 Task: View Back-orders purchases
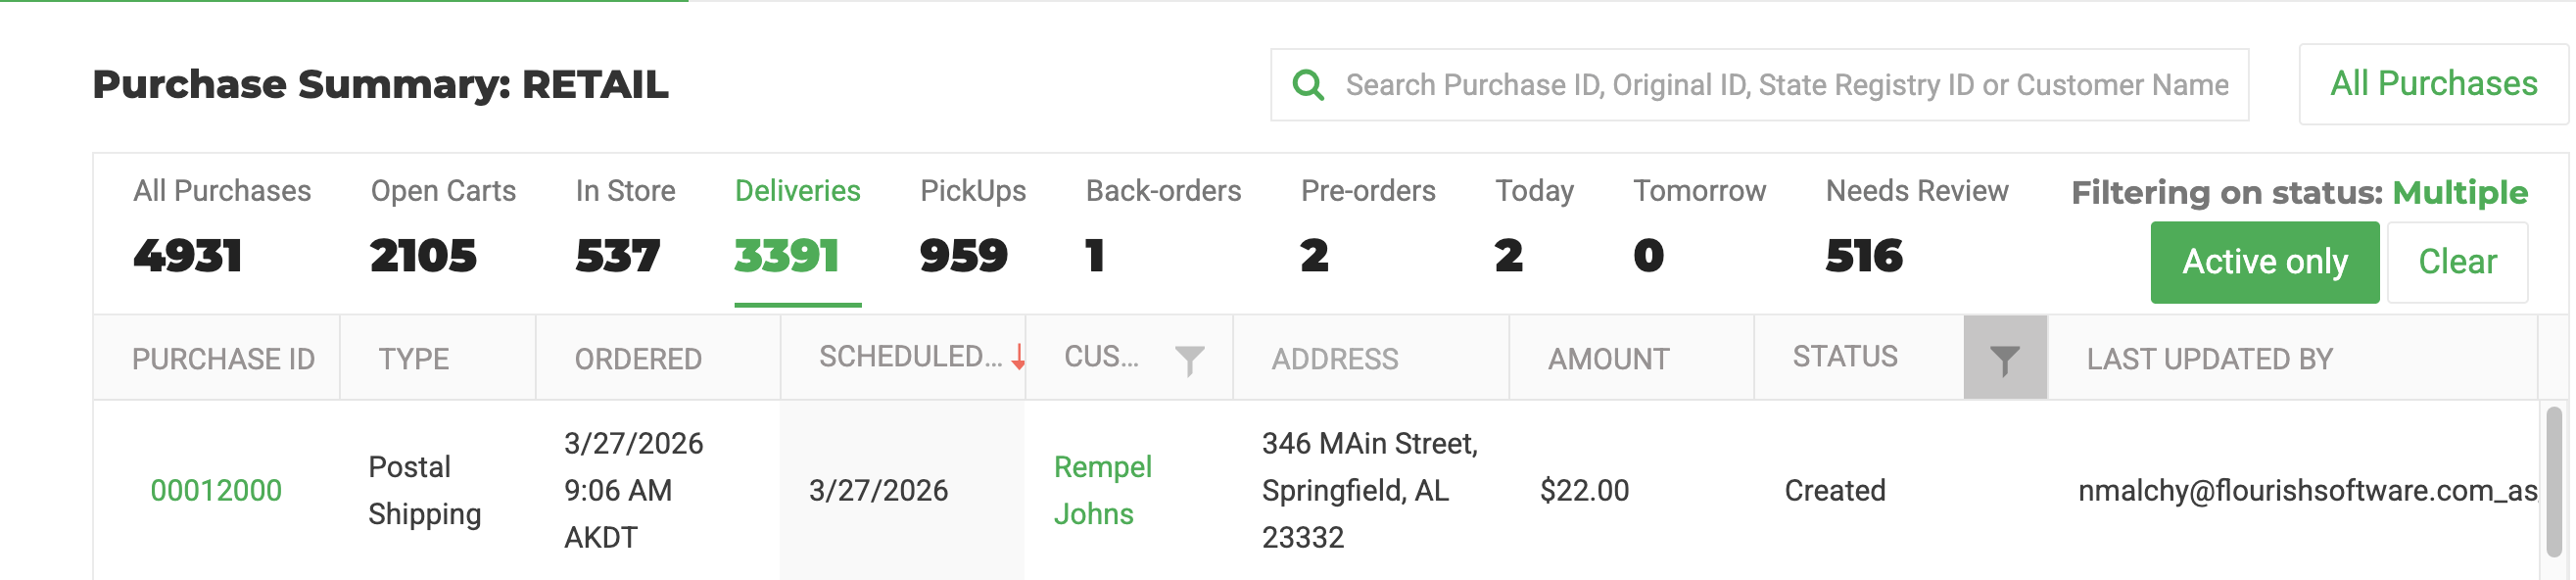1163,222
